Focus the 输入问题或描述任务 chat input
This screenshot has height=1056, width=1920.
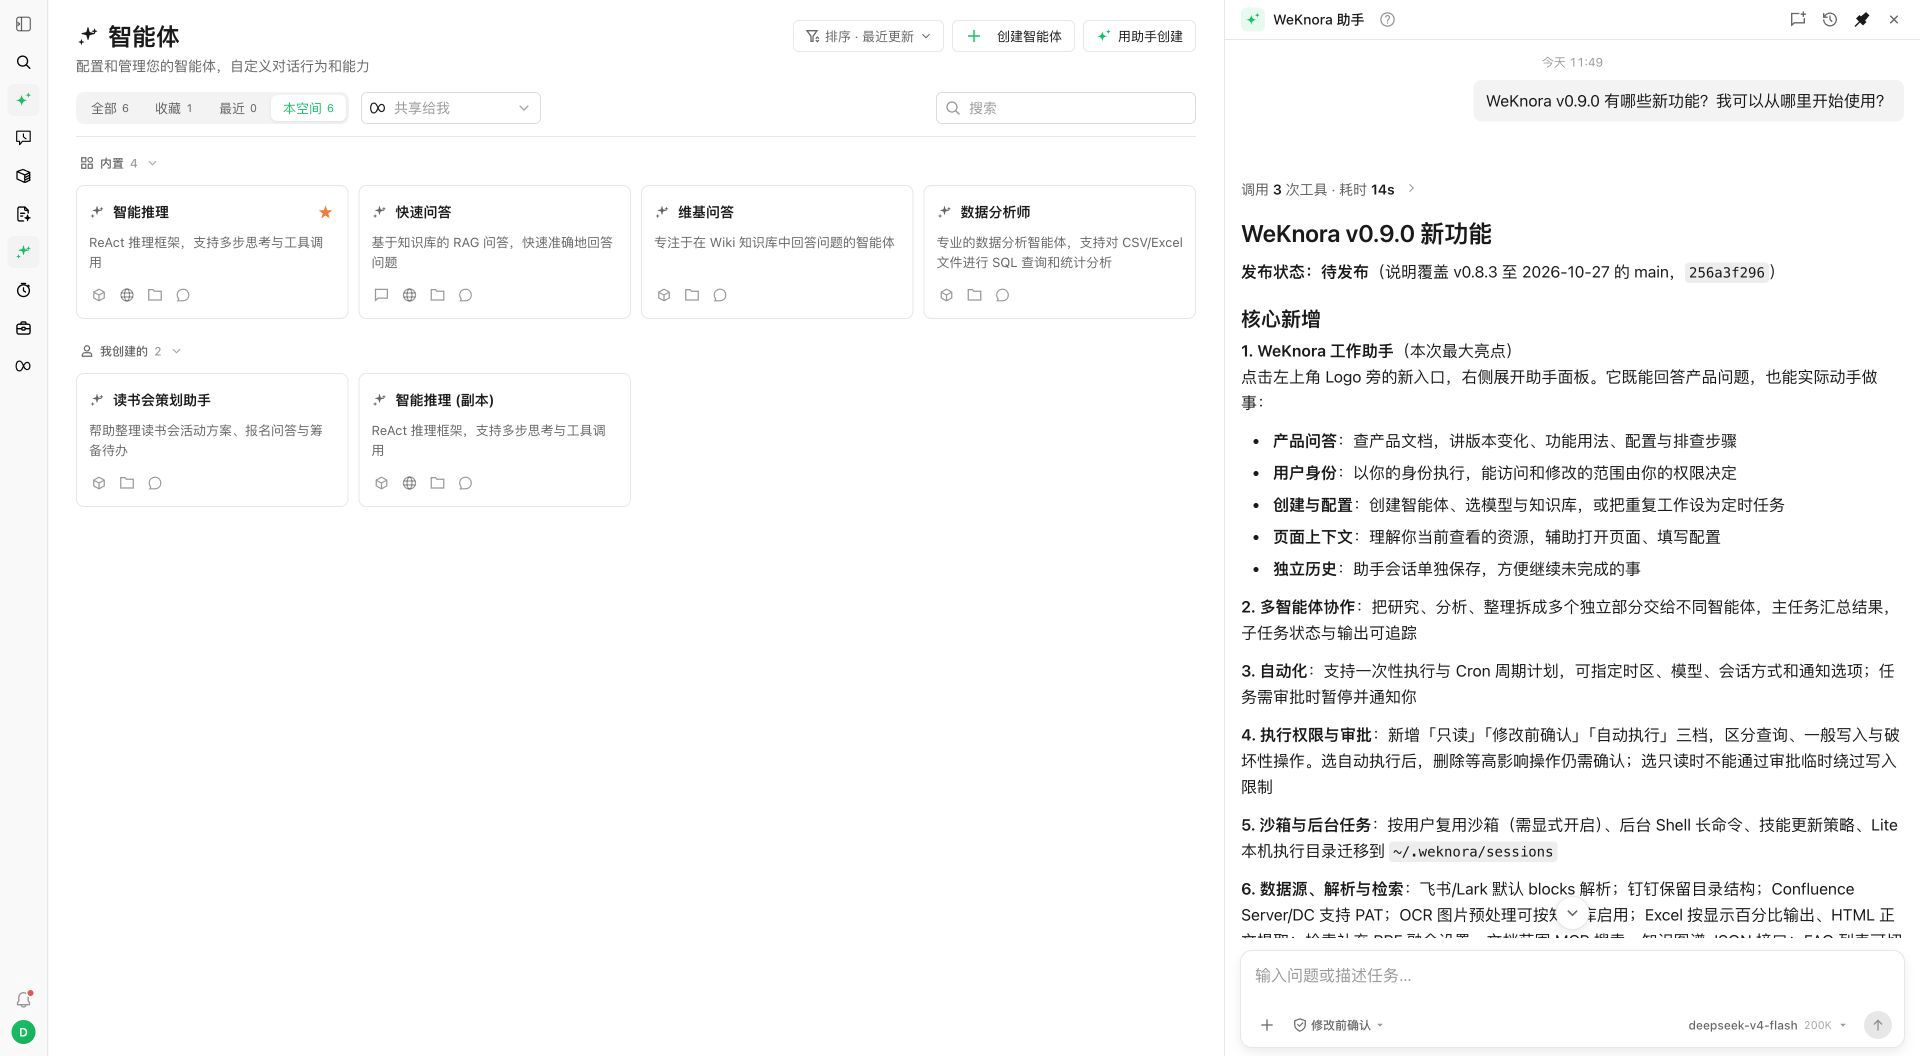[1572, 975]
